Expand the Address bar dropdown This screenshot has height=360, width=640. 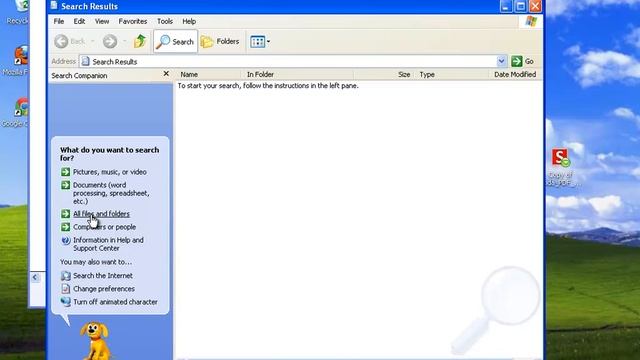pos(501,61)
